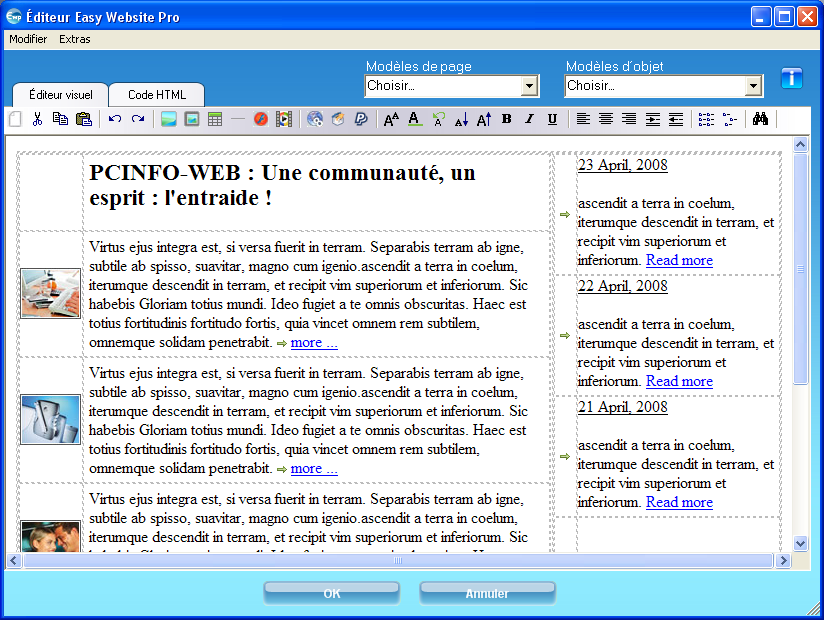Toggle underline formatting
Viewport: 824px width, 620px height.
click(552, 119)
